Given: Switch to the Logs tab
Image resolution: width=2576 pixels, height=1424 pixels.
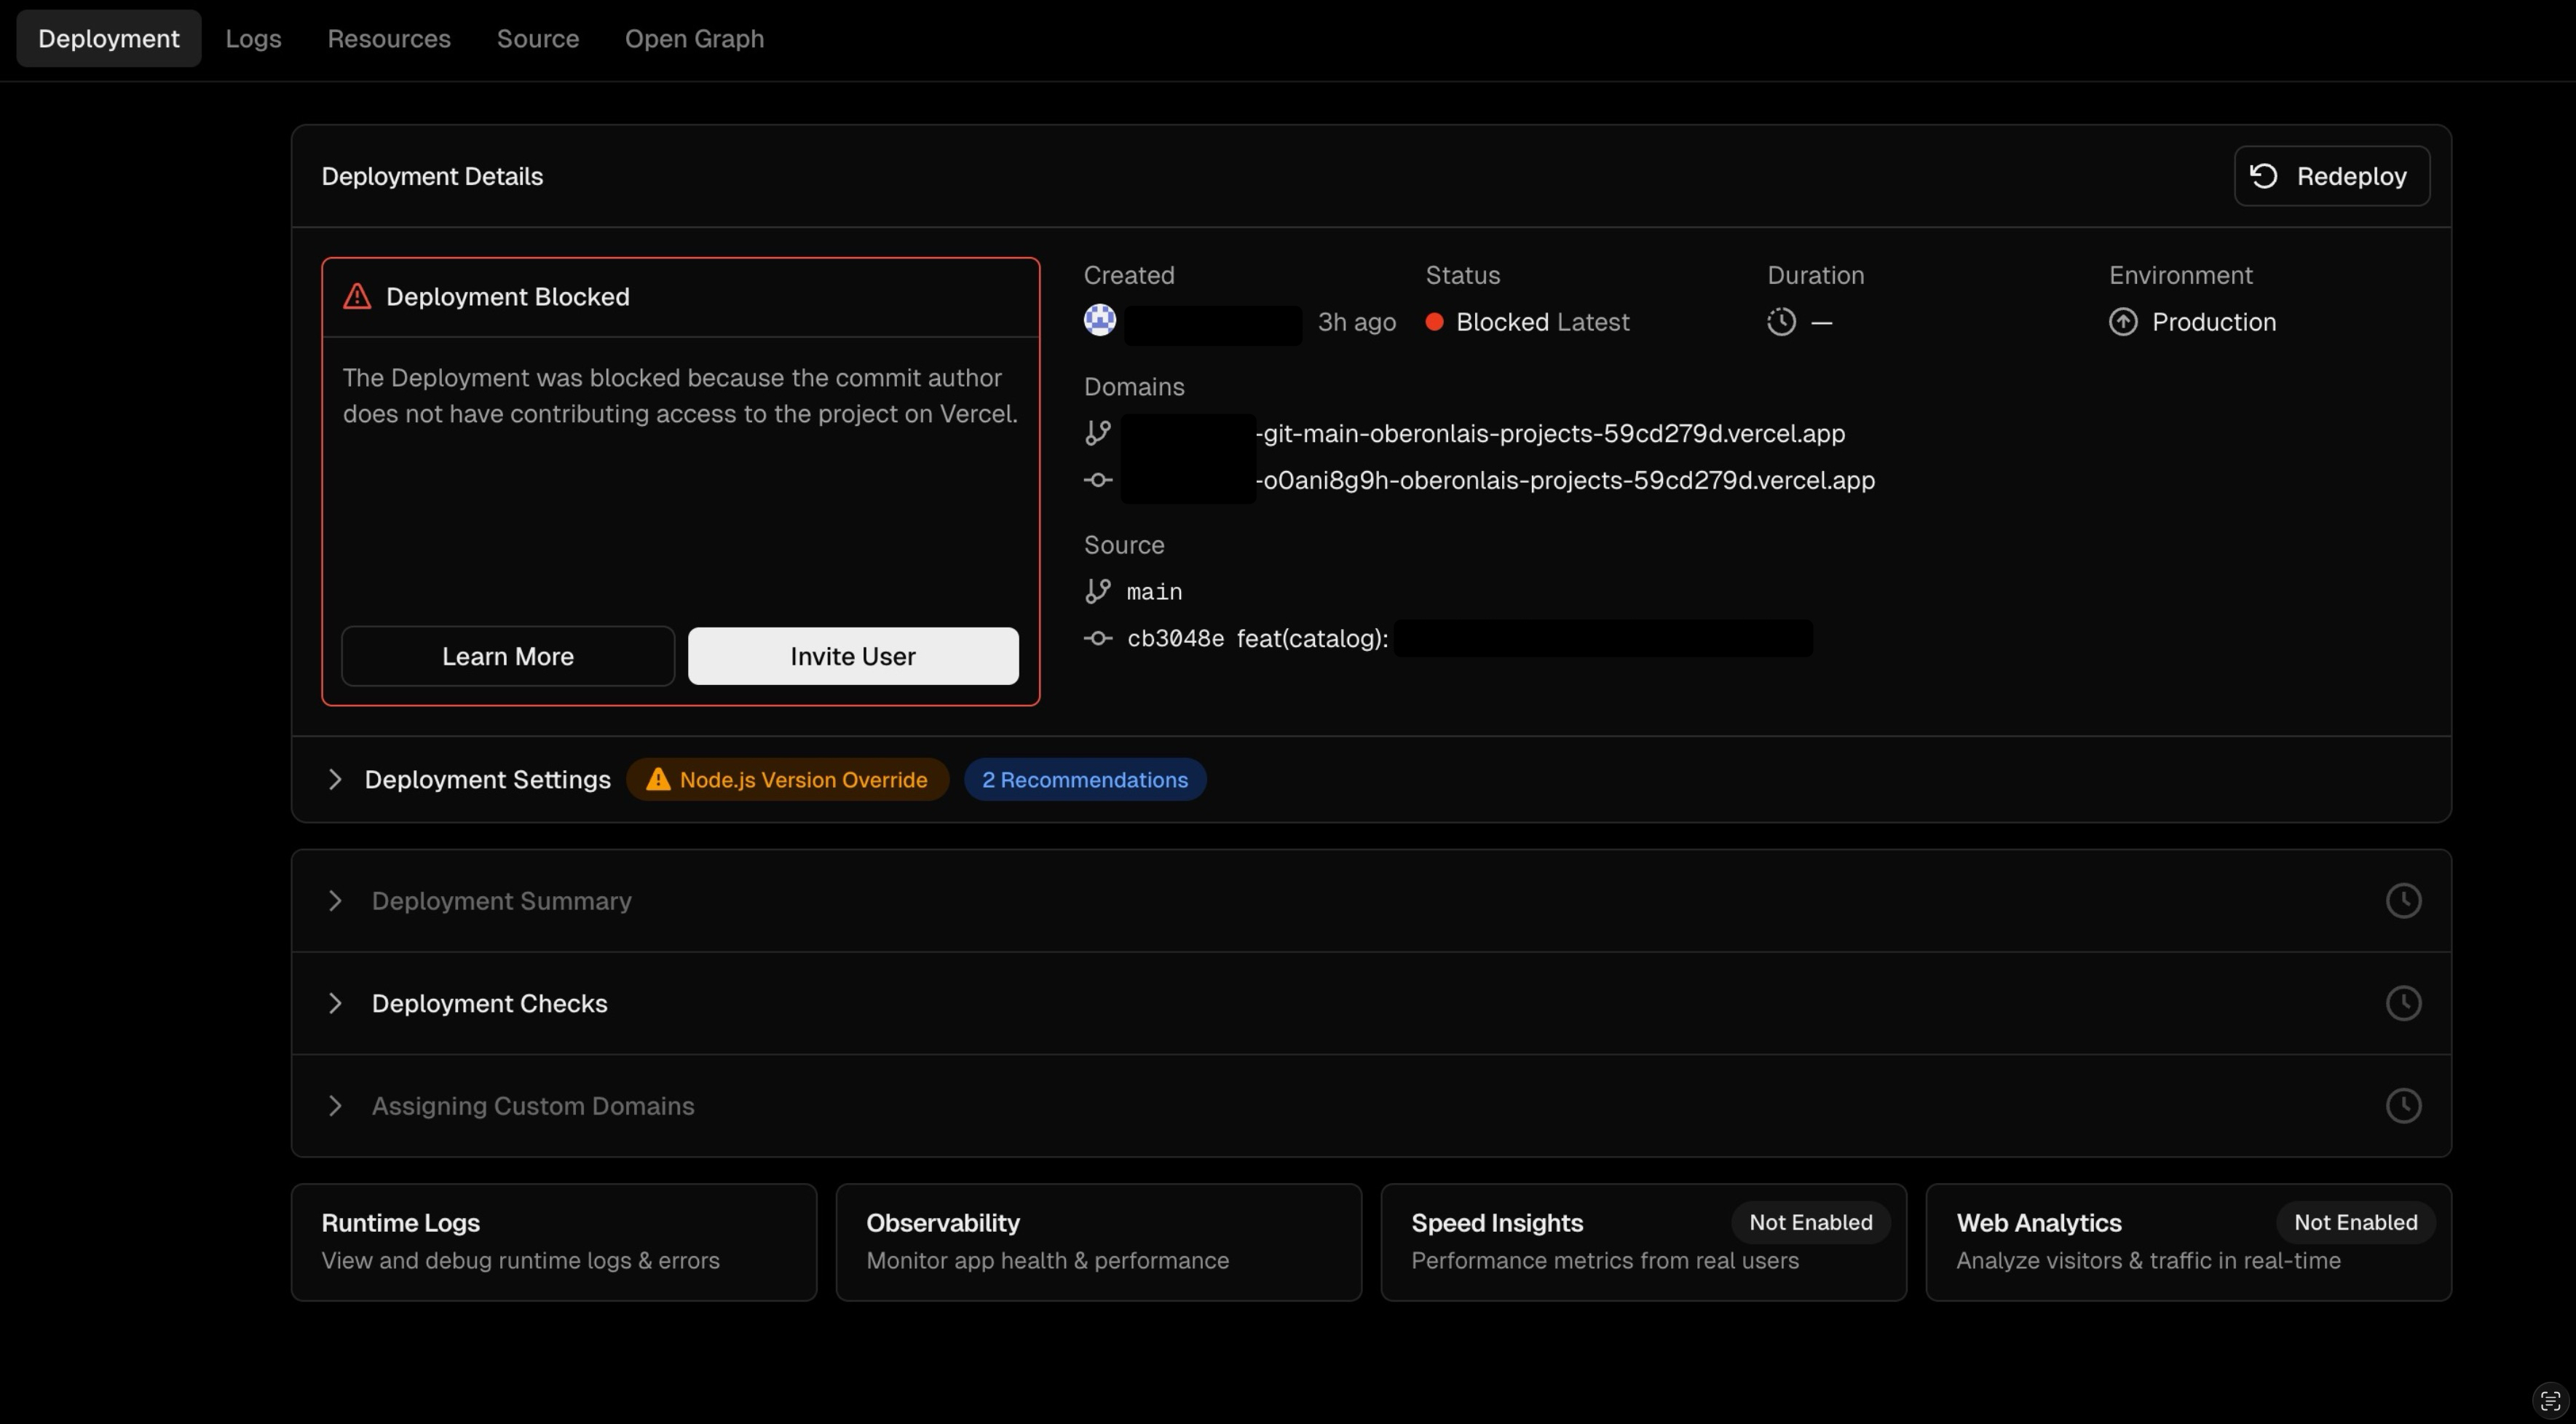Looking at the screenshot, I should point(252,38).
